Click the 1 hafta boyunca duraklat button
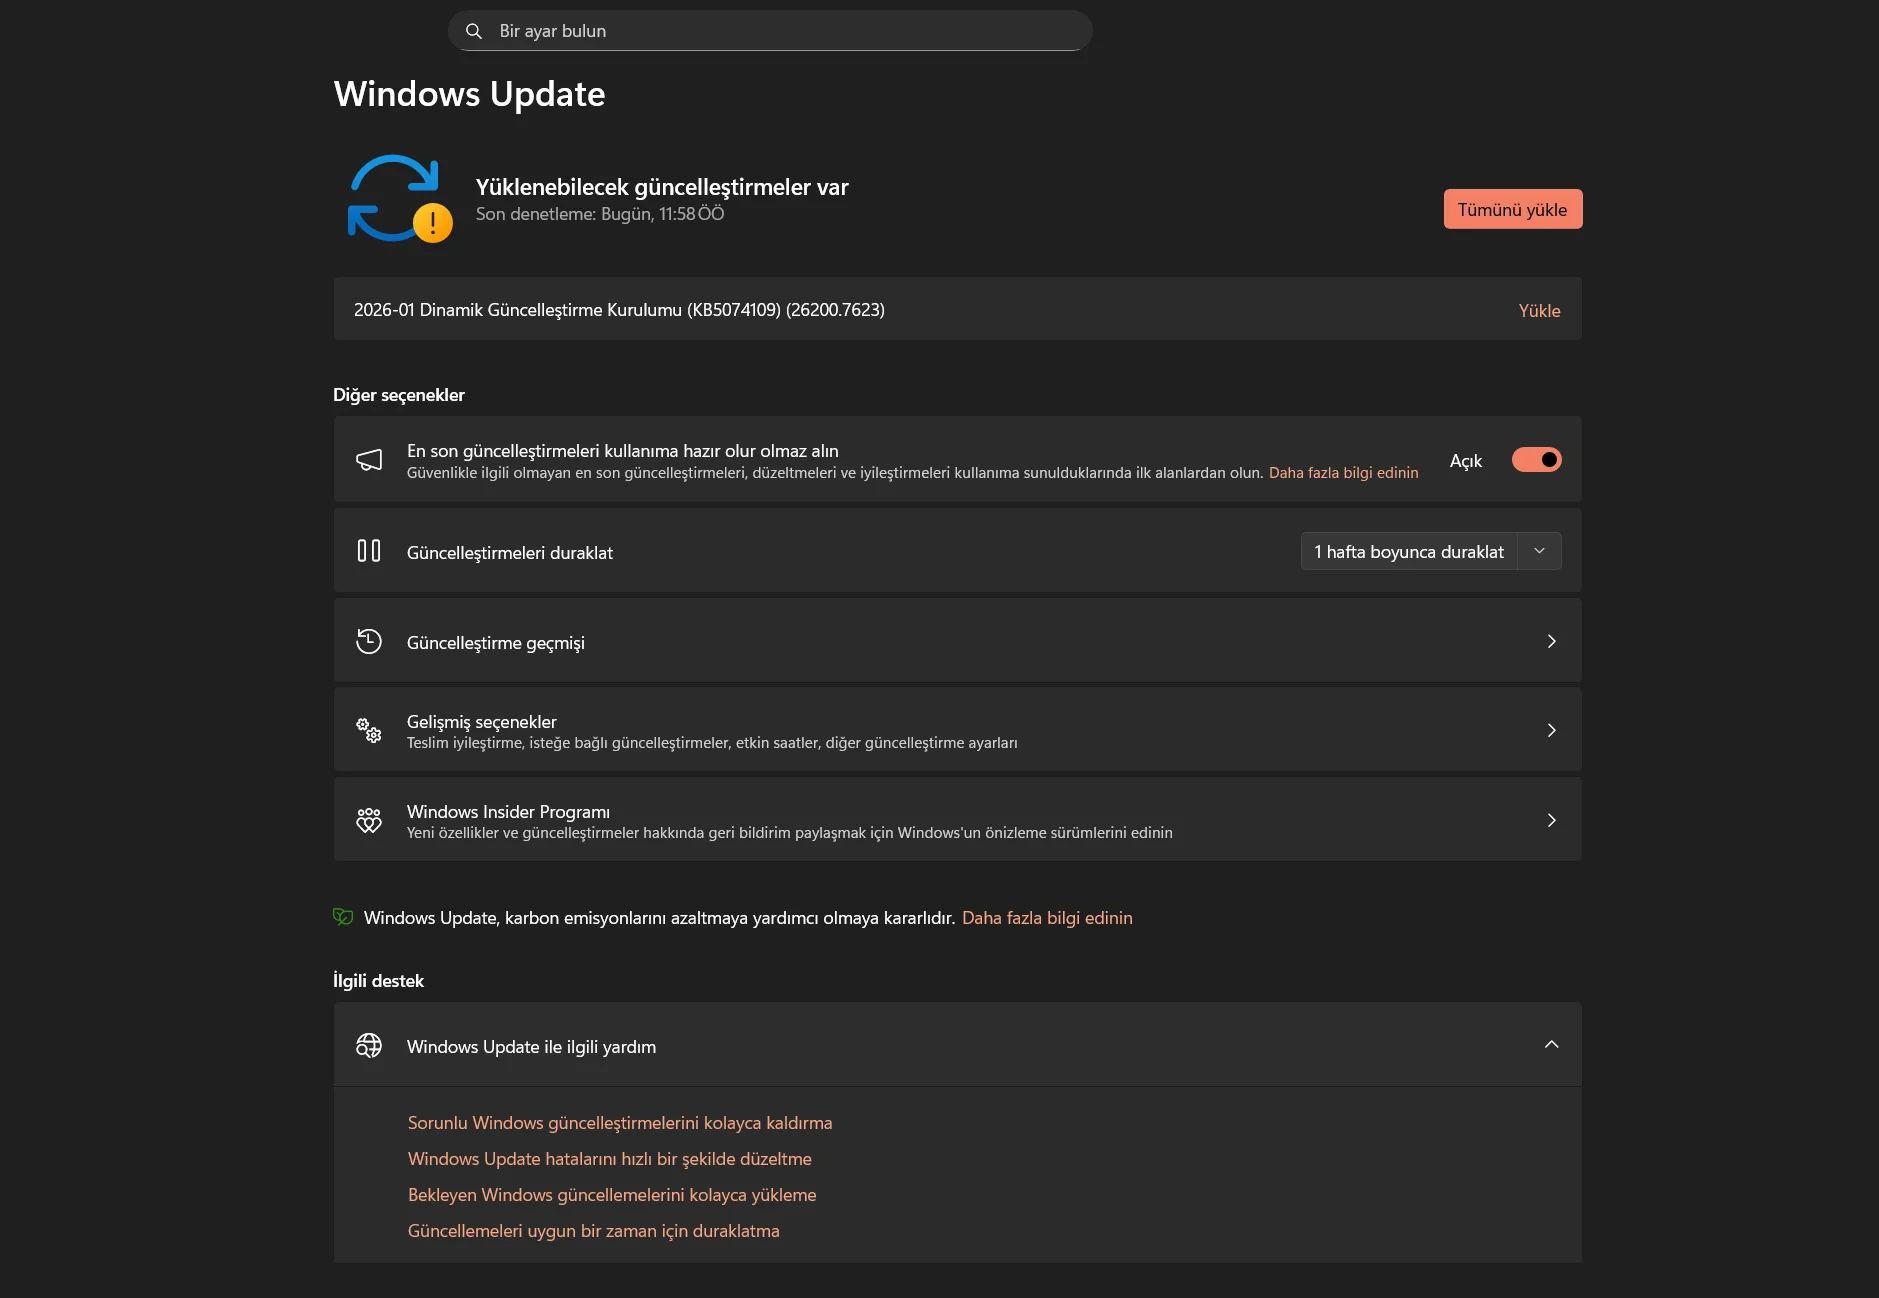The width and height of the screenshot is (1879, 1298). pos(1408,552)
